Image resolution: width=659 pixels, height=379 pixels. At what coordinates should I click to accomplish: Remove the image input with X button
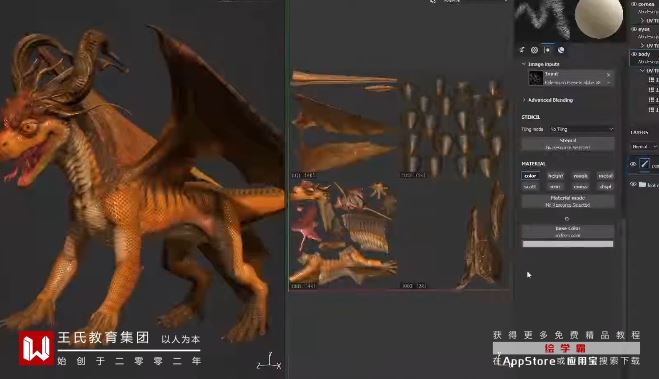point(608,75)
